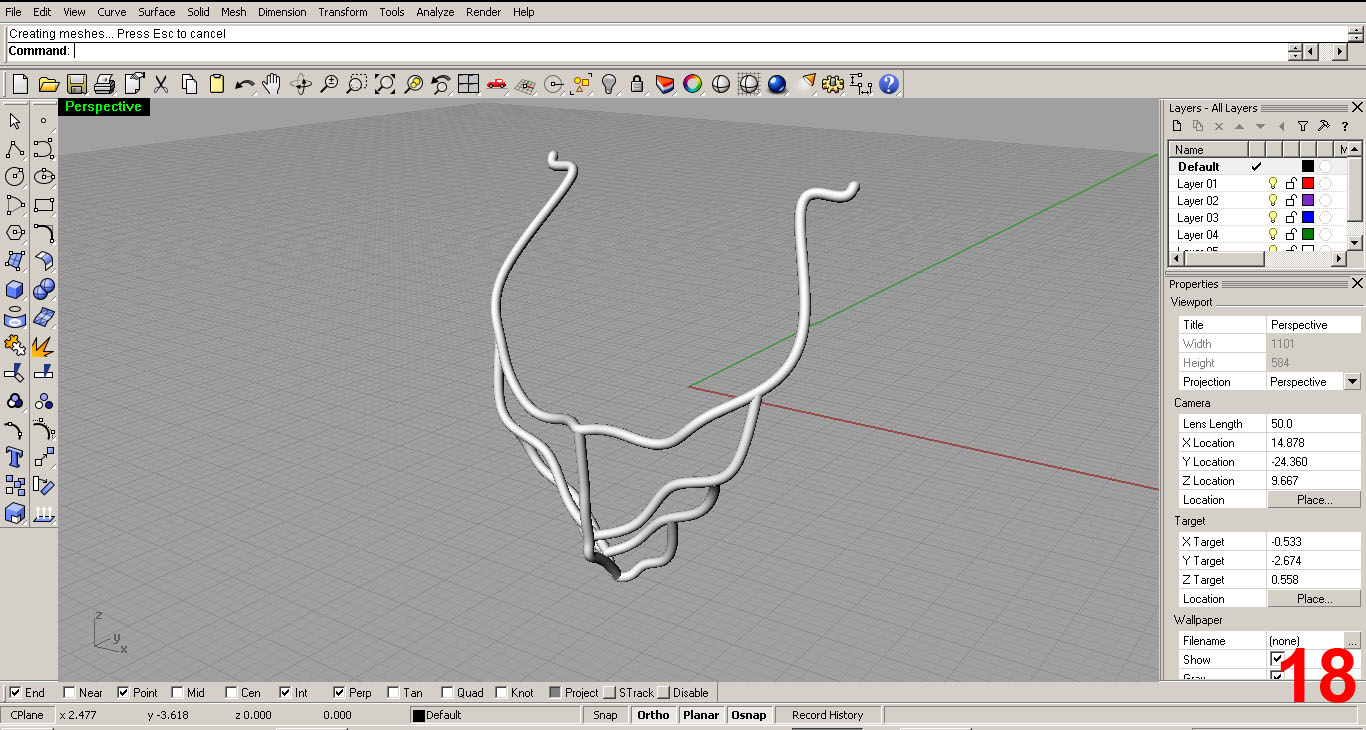Click the camera Location Place button
Screen dimensions: 1366x730
1314,500
